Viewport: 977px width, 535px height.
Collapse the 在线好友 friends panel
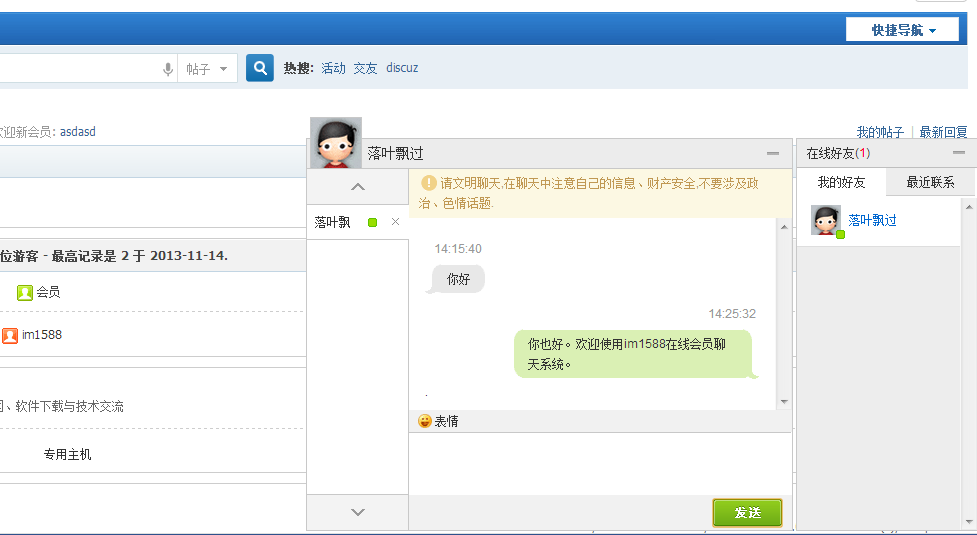(959, 153)
